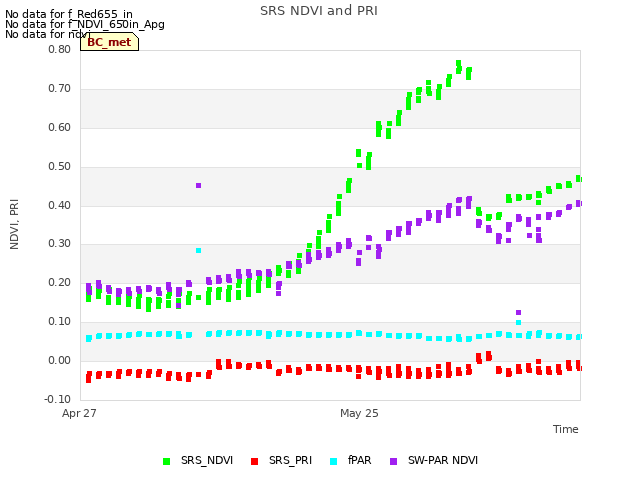Image resolution: width=640 pixels, height=480 pixels.
Task: Select the SRS_PRI legend label
Action: pyautogui.click(x=290, y=460)
